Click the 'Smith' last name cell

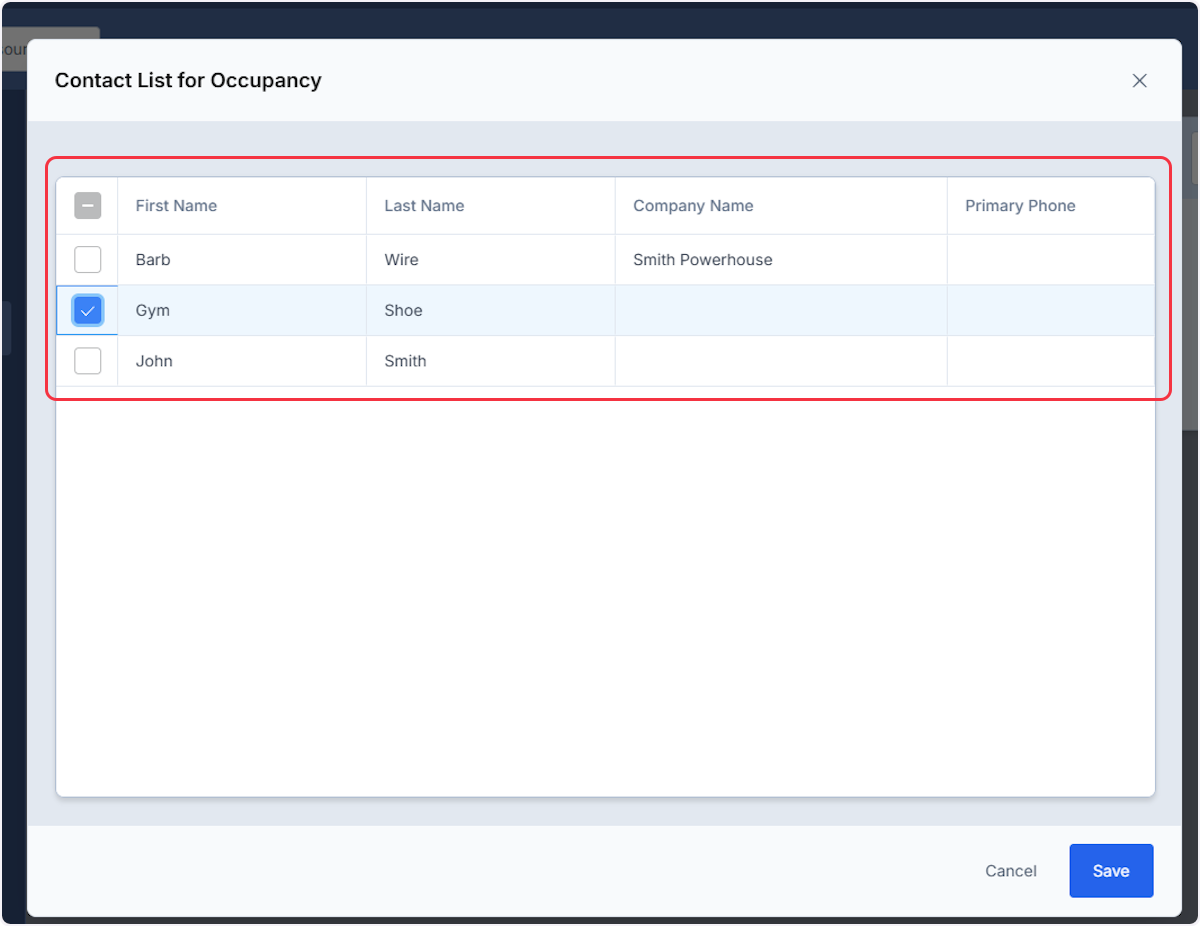point(491,361)
